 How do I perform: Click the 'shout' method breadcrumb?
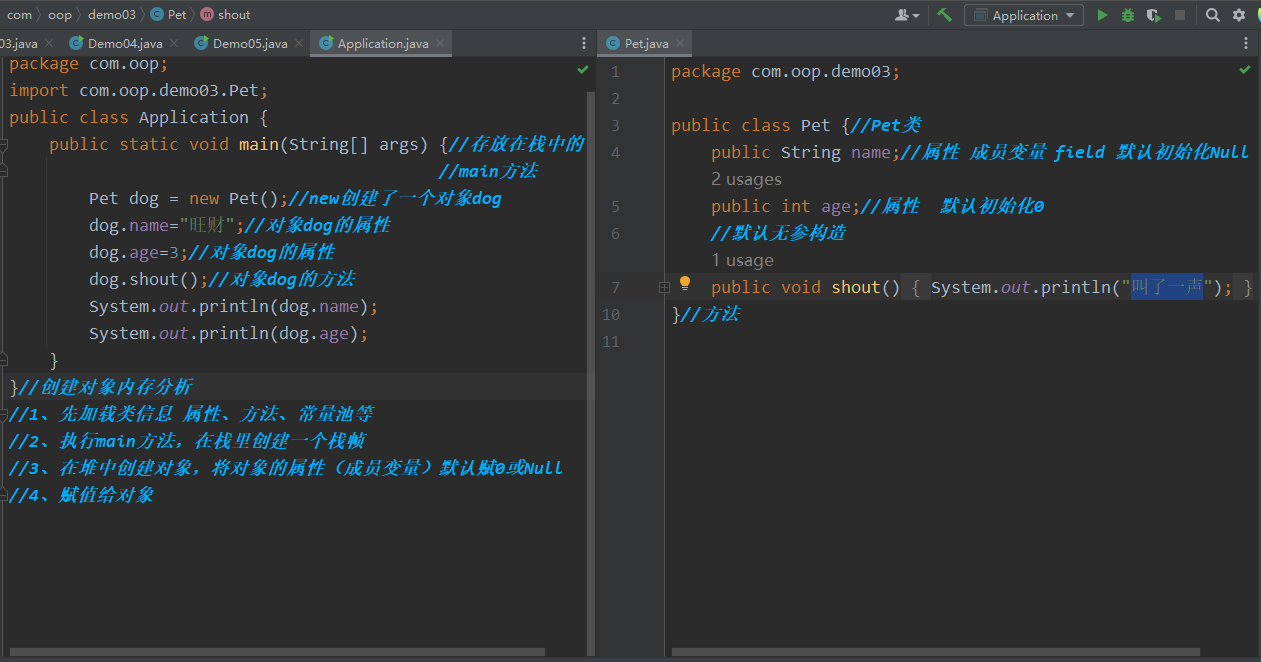[226, 15]
